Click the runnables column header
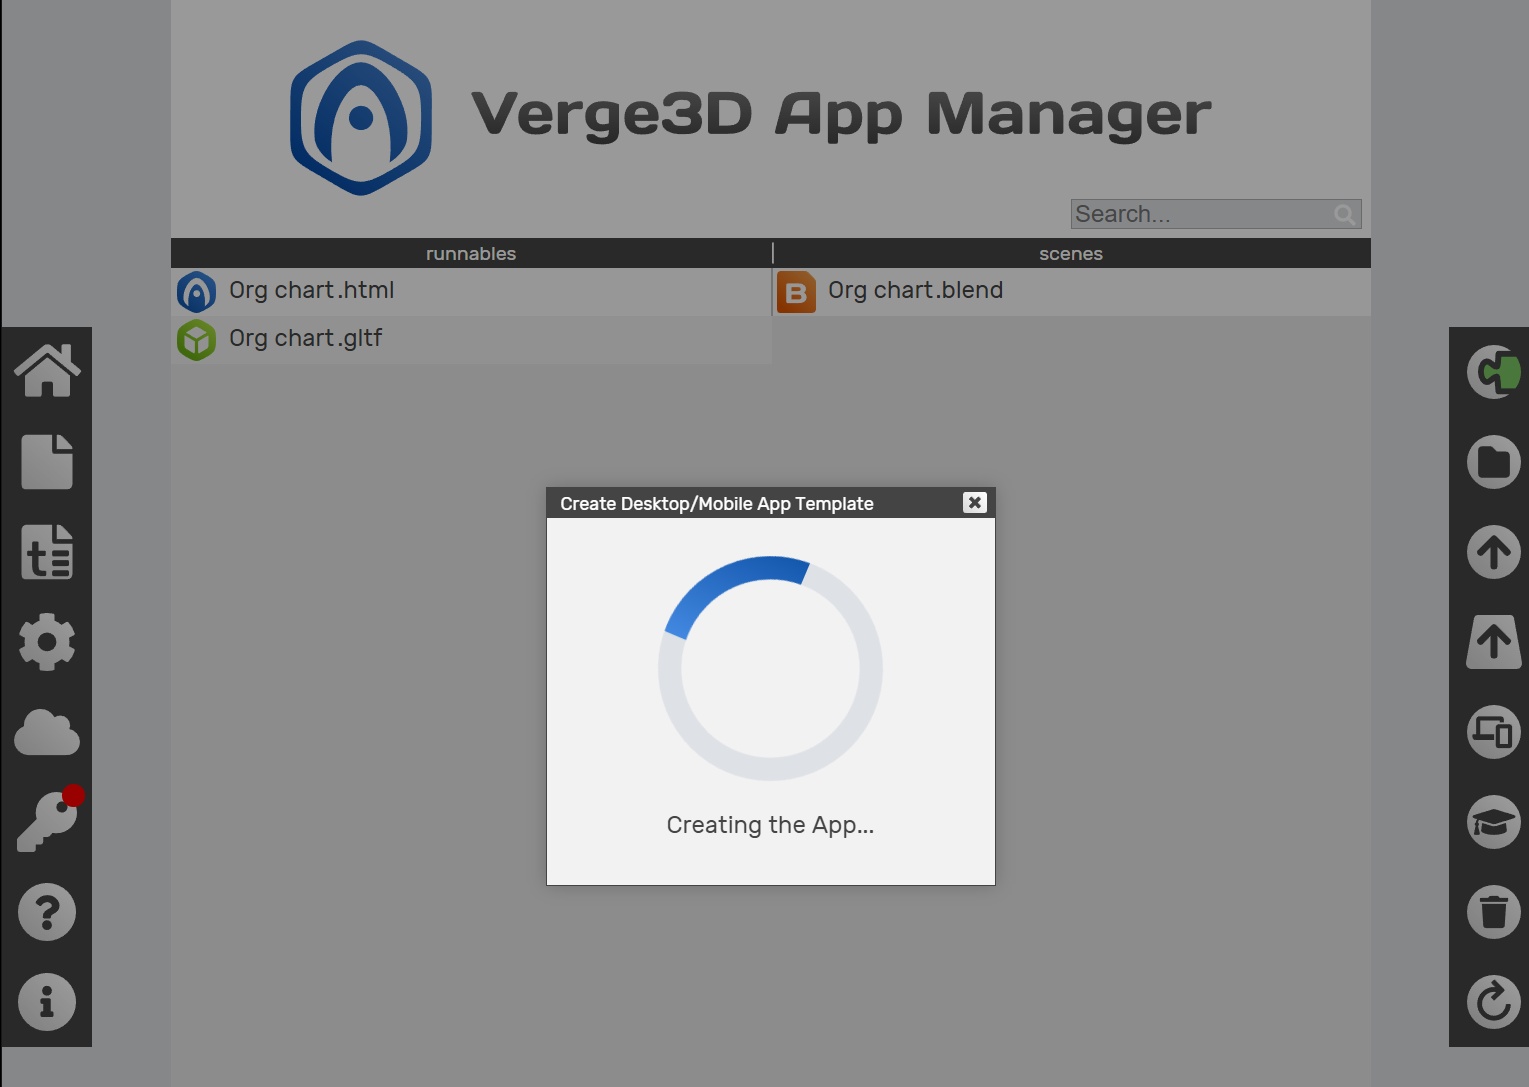The width and height of the screenshot is (1529, 1087). coord(471,253)
